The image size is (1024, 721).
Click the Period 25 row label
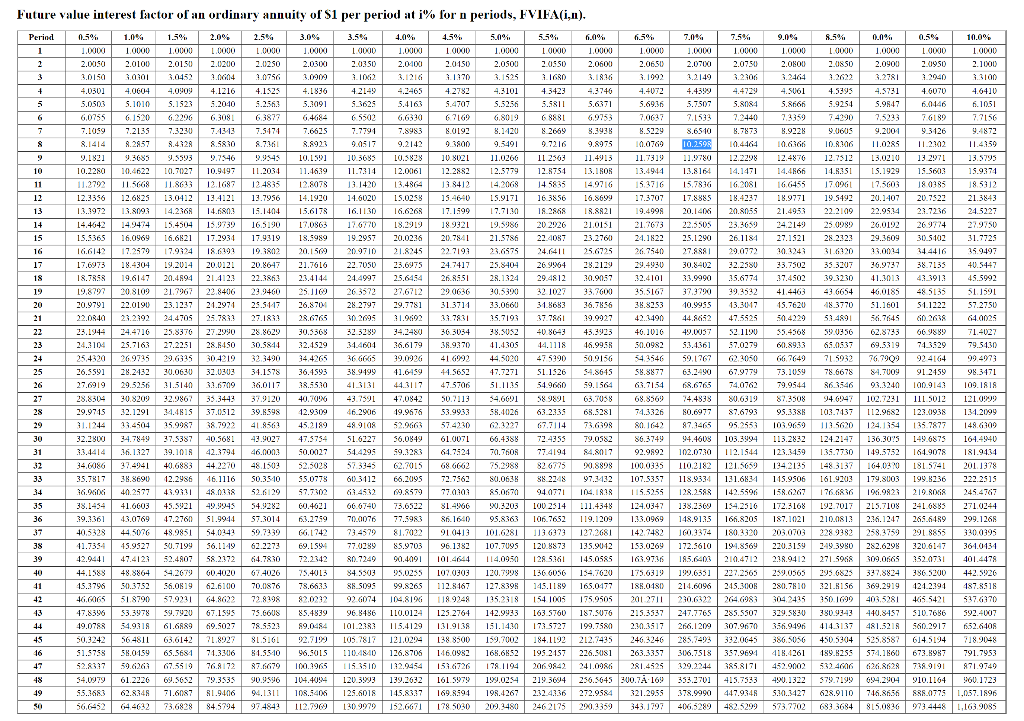tap(40, 372)
